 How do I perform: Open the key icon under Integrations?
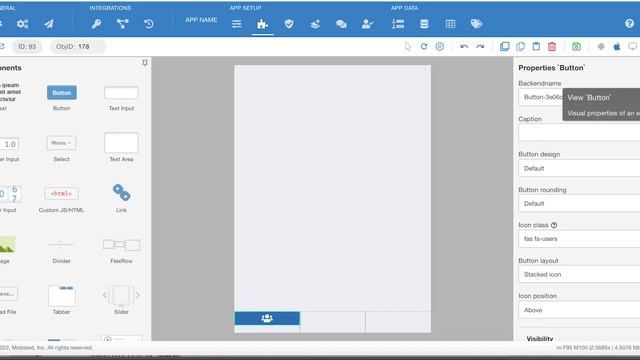96,24
